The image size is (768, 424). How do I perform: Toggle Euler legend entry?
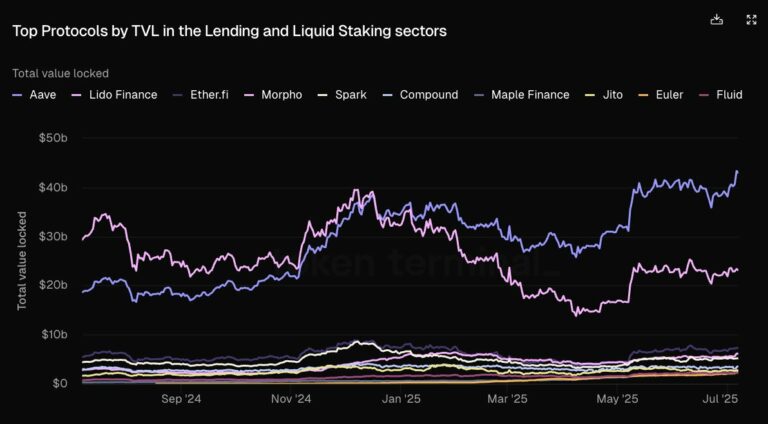click(x=661, y=94)
